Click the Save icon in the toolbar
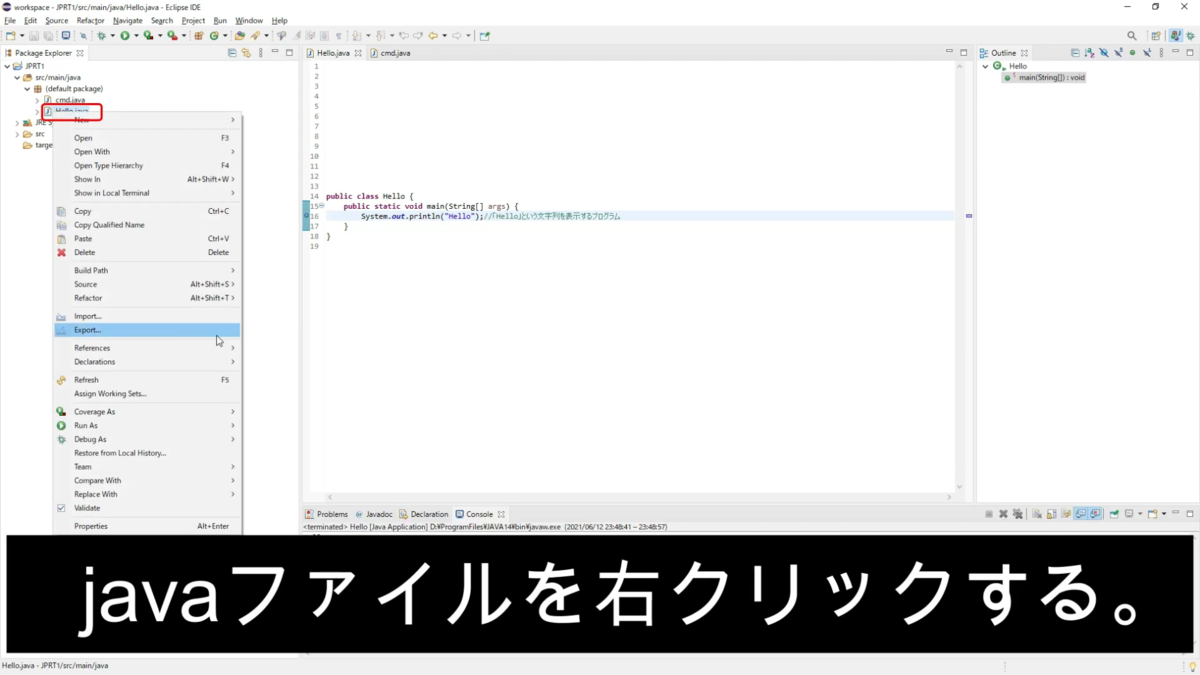Viewport: 1200px width, 675px height. pyautogui.click(x=34, y=35)
